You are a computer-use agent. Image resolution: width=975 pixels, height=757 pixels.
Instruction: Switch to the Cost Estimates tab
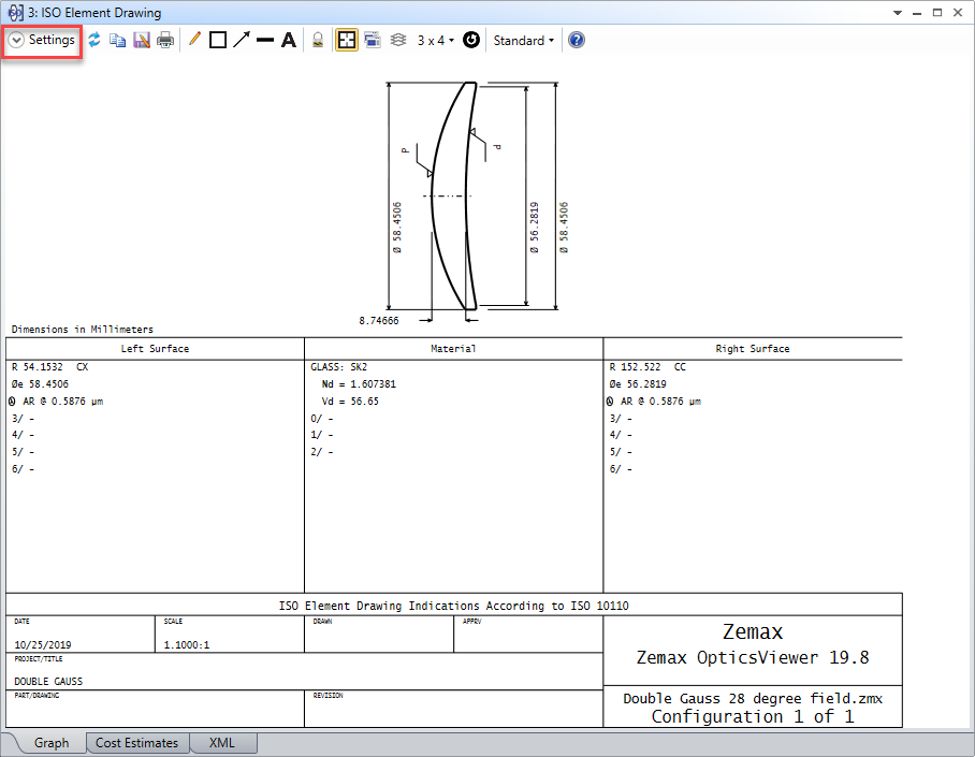click(x=136, y=743)
